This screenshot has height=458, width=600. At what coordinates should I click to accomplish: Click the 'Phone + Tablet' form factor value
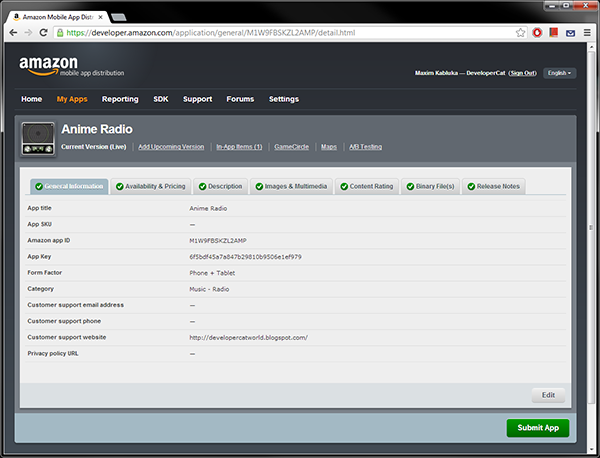click(x=212, y=273)
